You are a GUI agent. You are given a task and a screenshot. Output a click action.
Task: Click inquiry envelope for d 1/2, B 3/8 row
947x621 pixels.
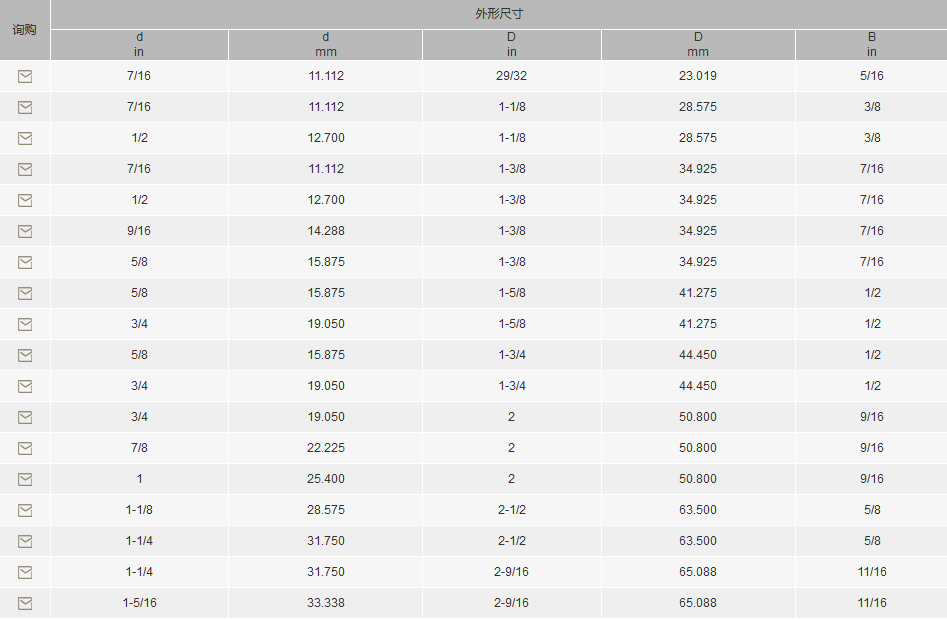(x=25, y=138)
